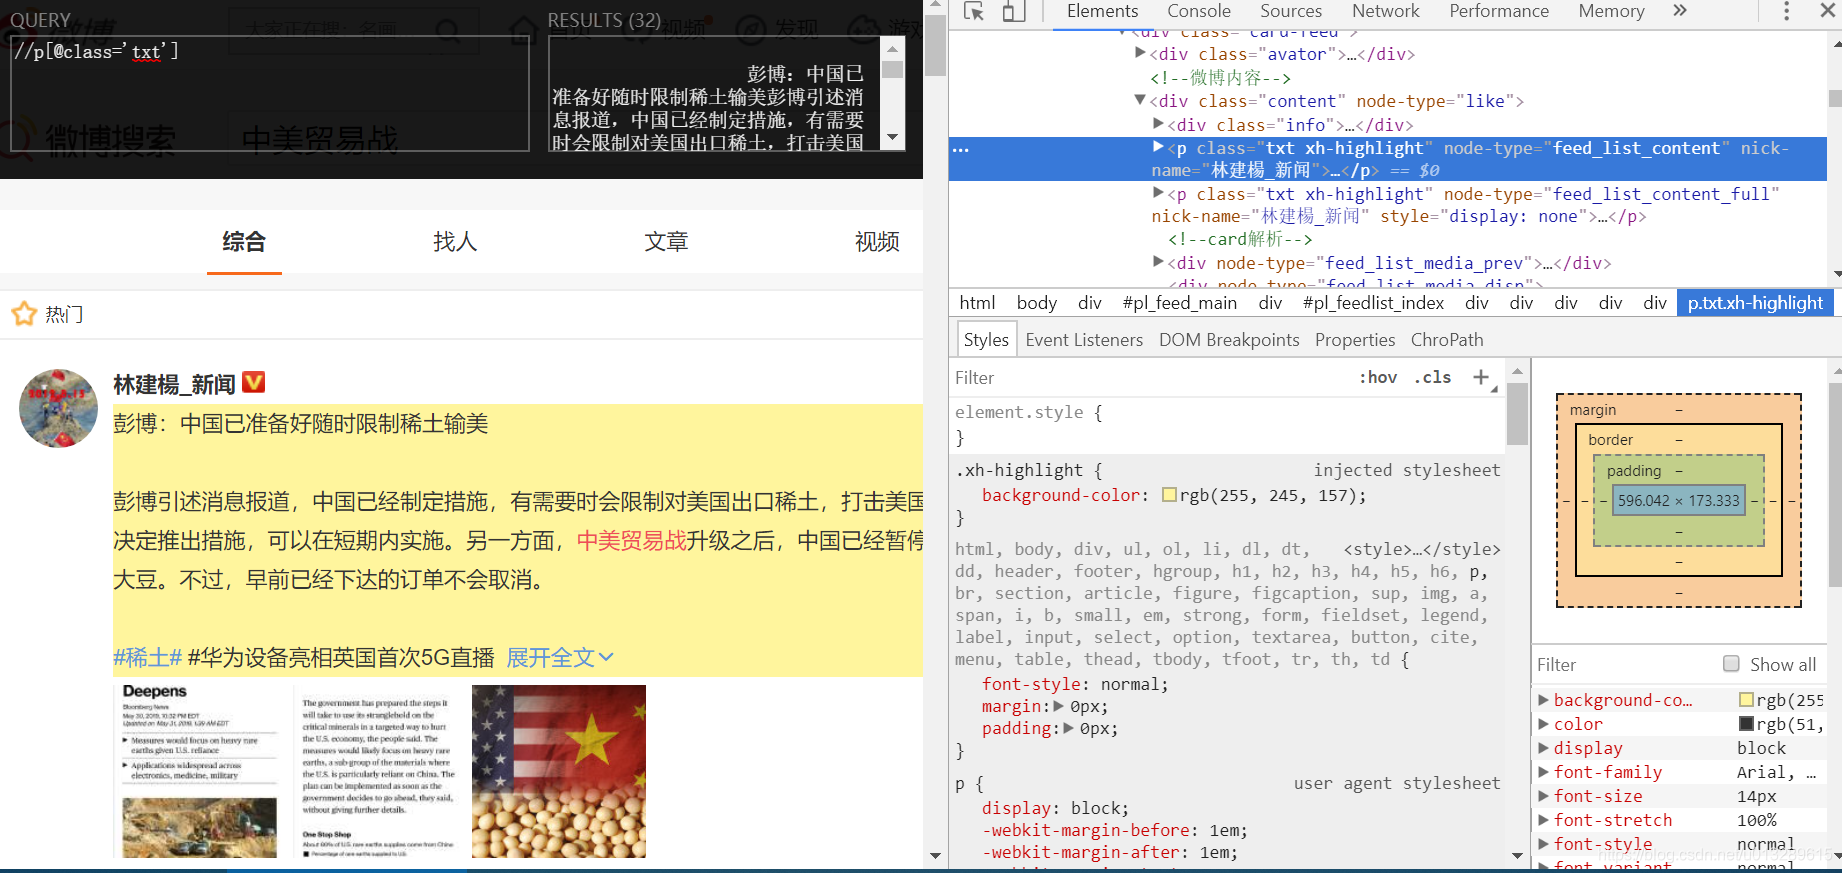This screenshot has height=873, width=1842.
Task: Expand computed font-size property
Action: (1543, 796)
